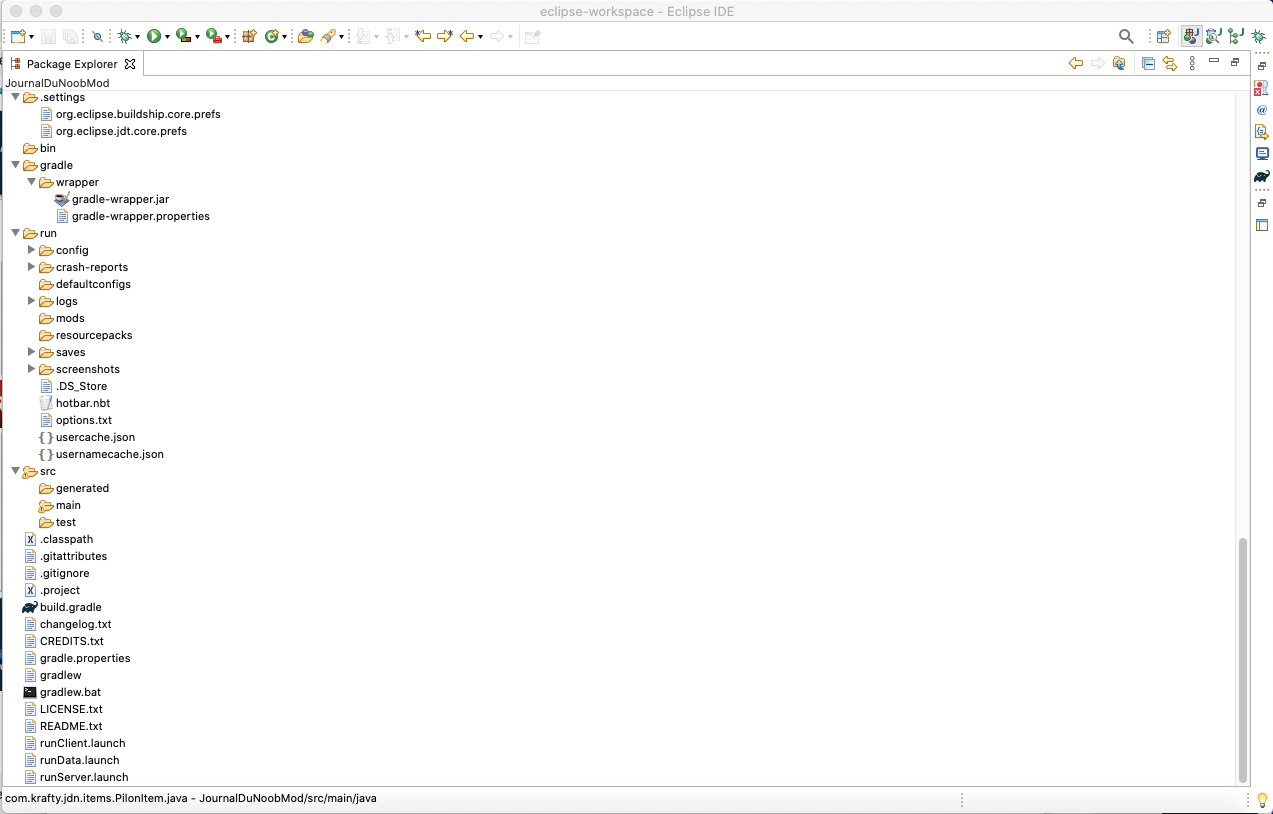1273x814 pixels.
Task: Select the Package Explorer tab
Action: pos(71,64)
